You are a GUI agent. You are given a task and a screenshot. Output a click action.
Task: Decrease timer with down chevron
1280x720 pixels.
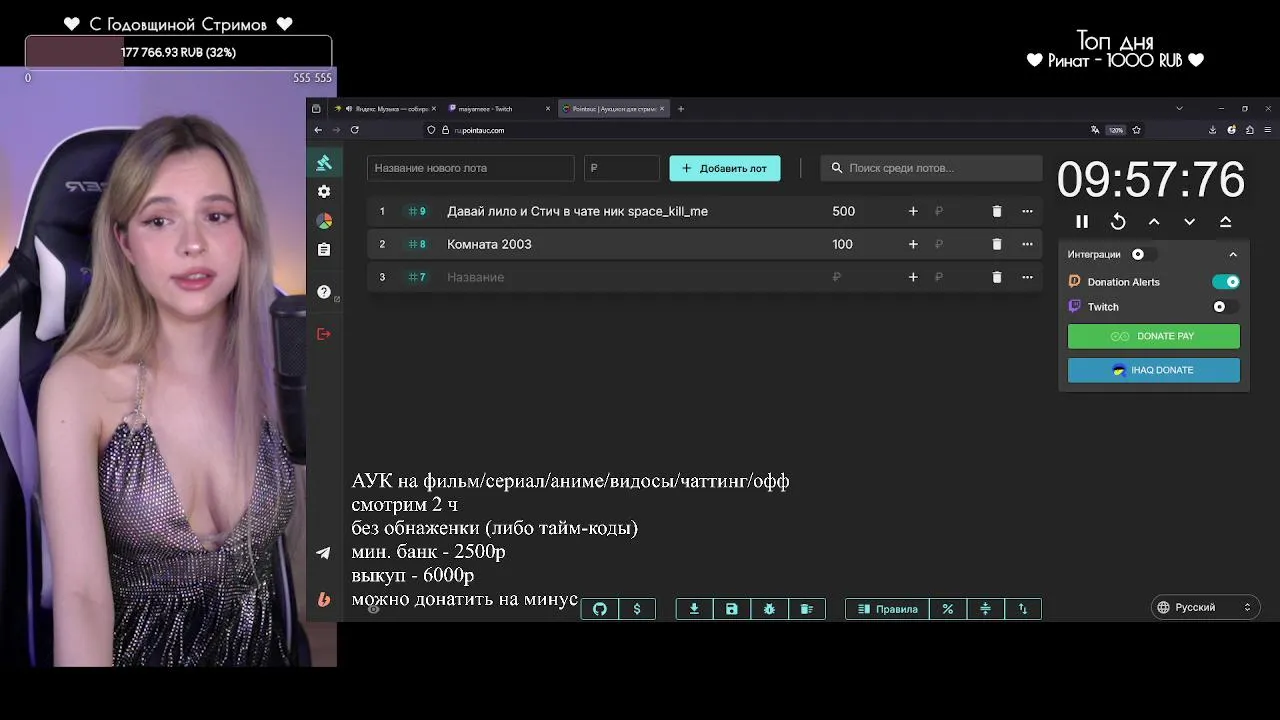(x=1190, y=222)
